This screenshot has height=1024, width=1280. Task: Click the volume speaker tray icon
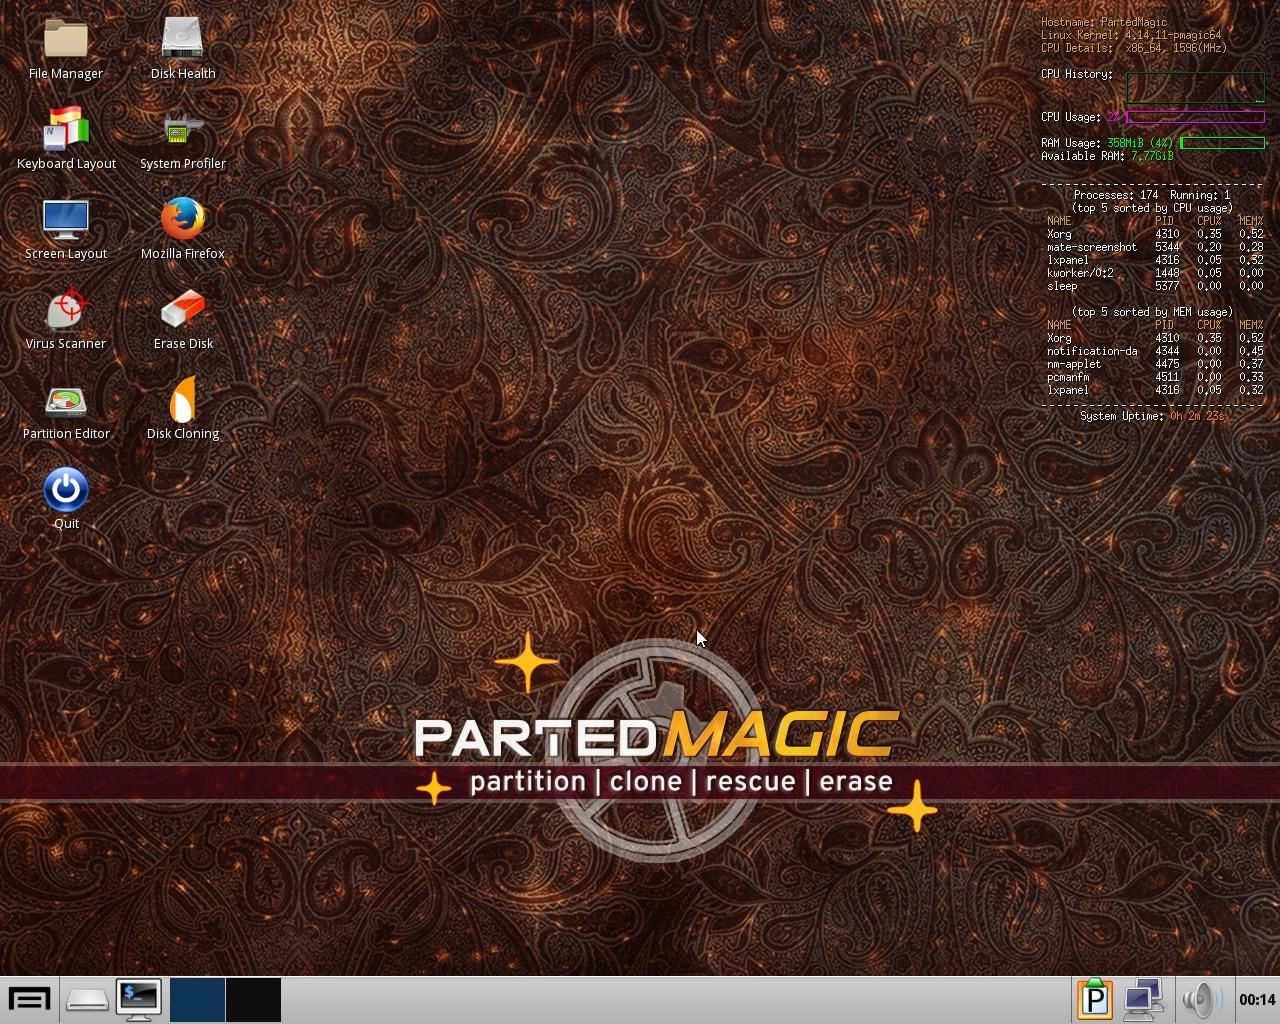1202,999
